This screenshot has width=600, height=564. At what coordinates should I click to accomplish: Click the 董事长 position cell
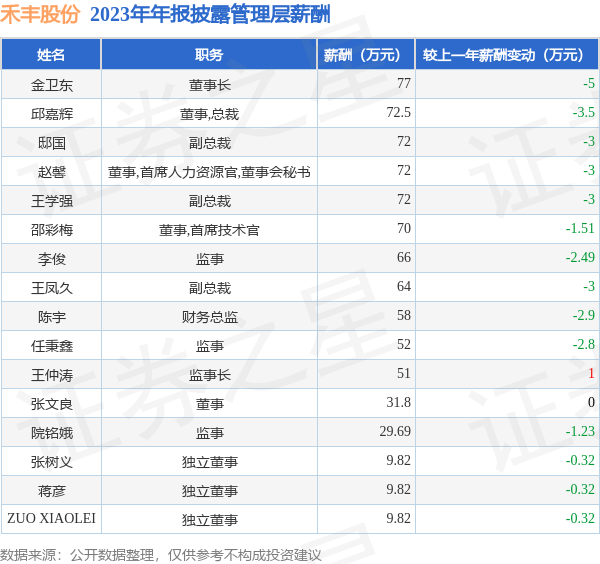210,85
